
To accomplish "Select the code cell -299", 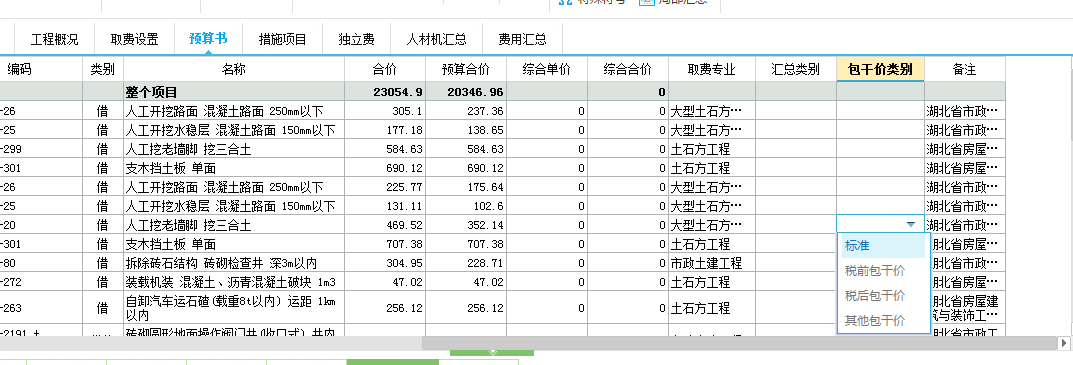I will [41, 149].
